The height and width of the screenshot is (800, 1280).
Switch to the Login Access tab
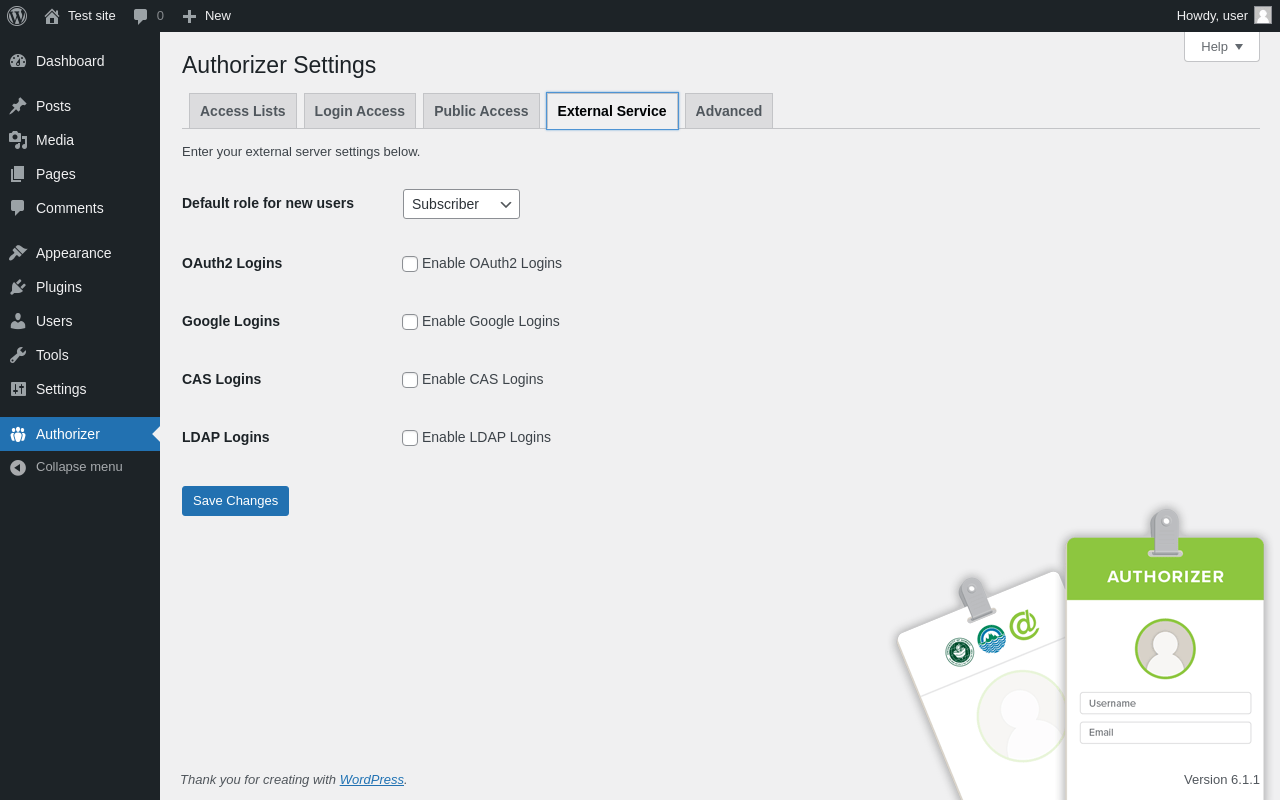pyautogui.click(x=360, y=111)
